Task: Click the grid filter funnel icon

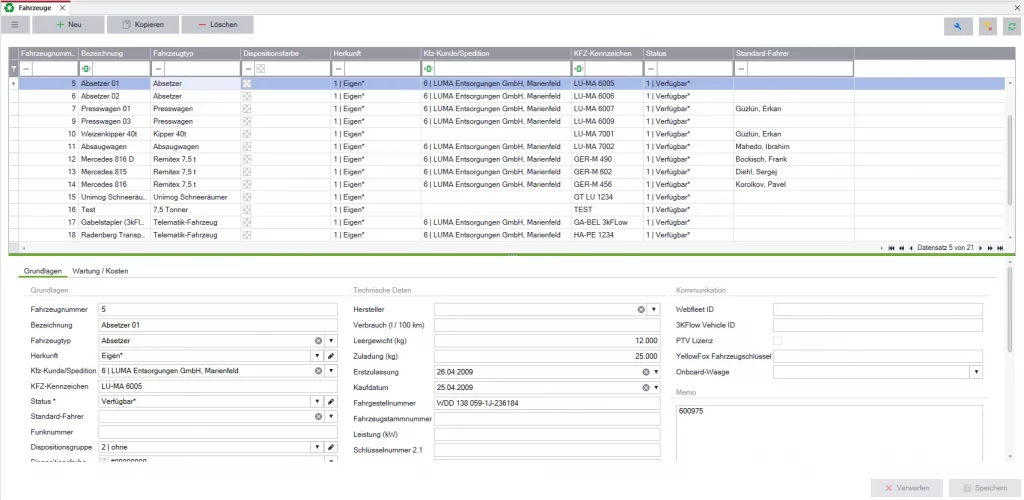Action: click(x=14, y=69)
